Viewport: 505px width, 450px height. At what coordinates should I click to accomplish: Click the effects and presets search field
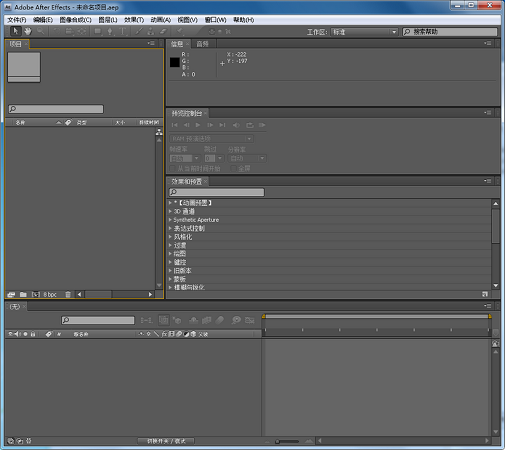click(x=217, y=192)
